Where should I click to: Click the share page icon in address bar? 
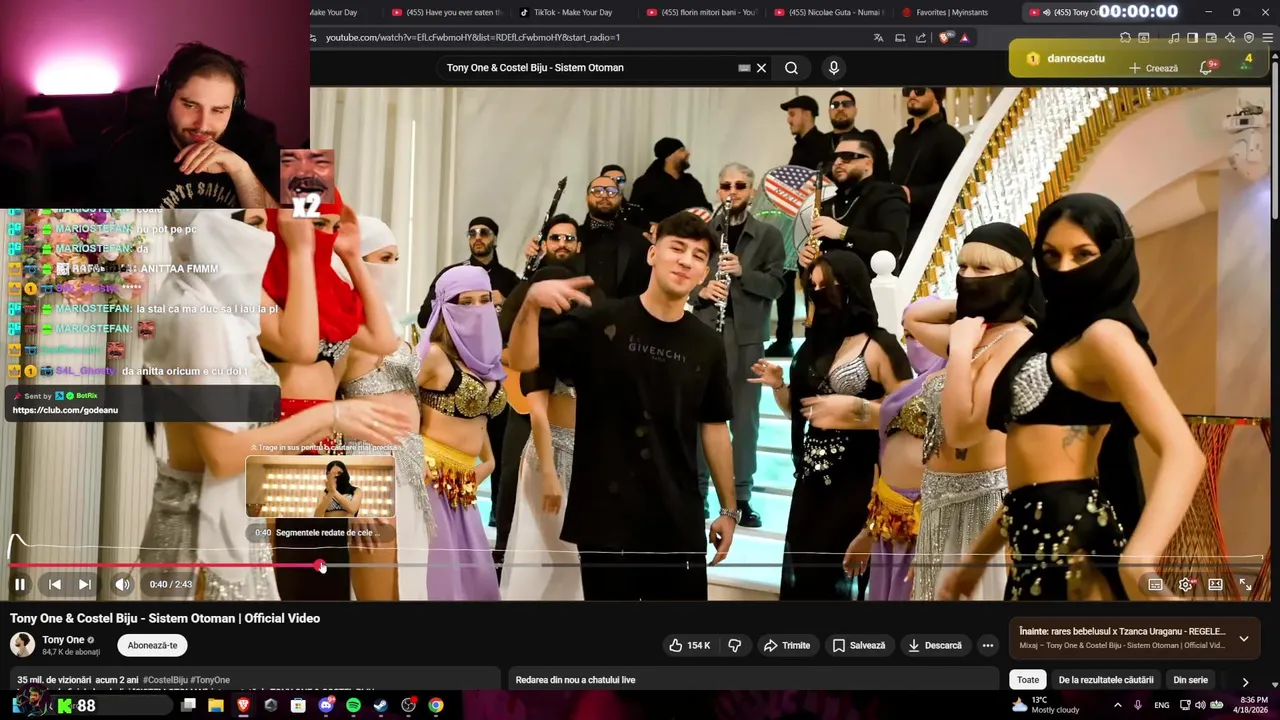(921, 38)
